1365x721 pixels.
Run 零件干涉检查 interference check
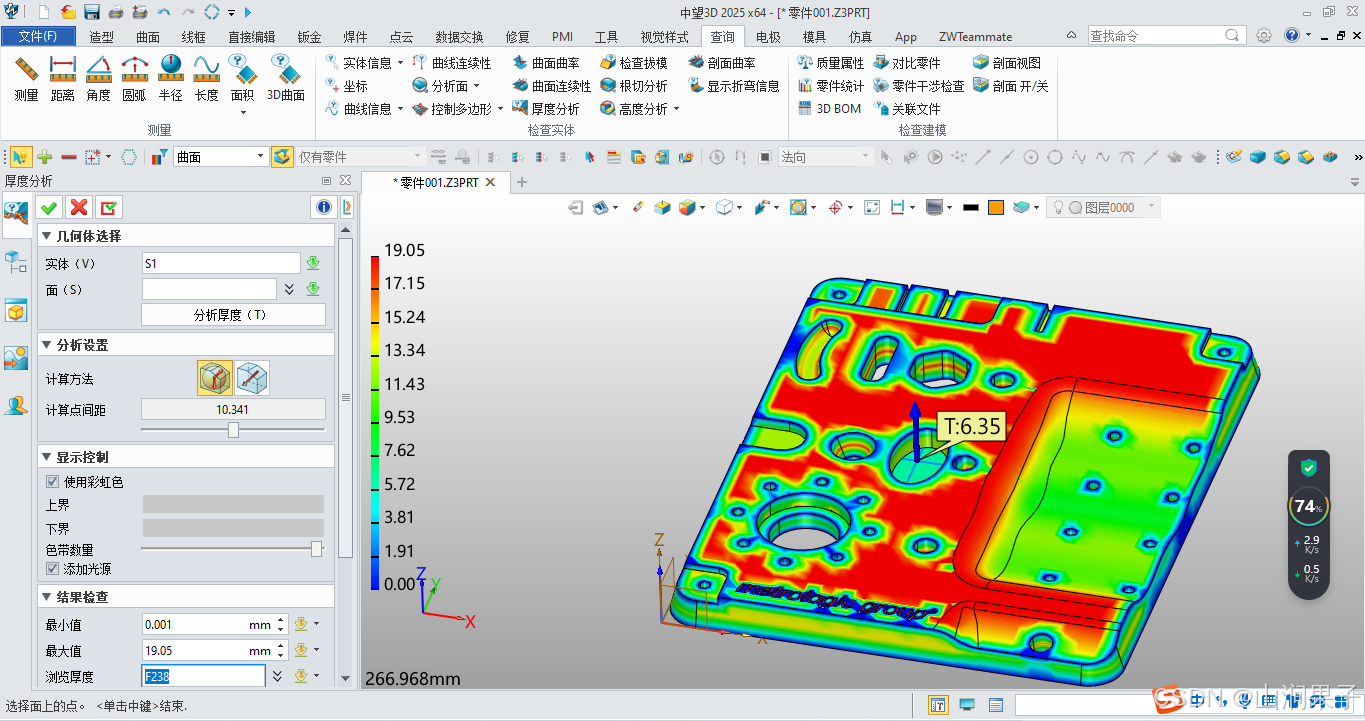tap(919, 86)
